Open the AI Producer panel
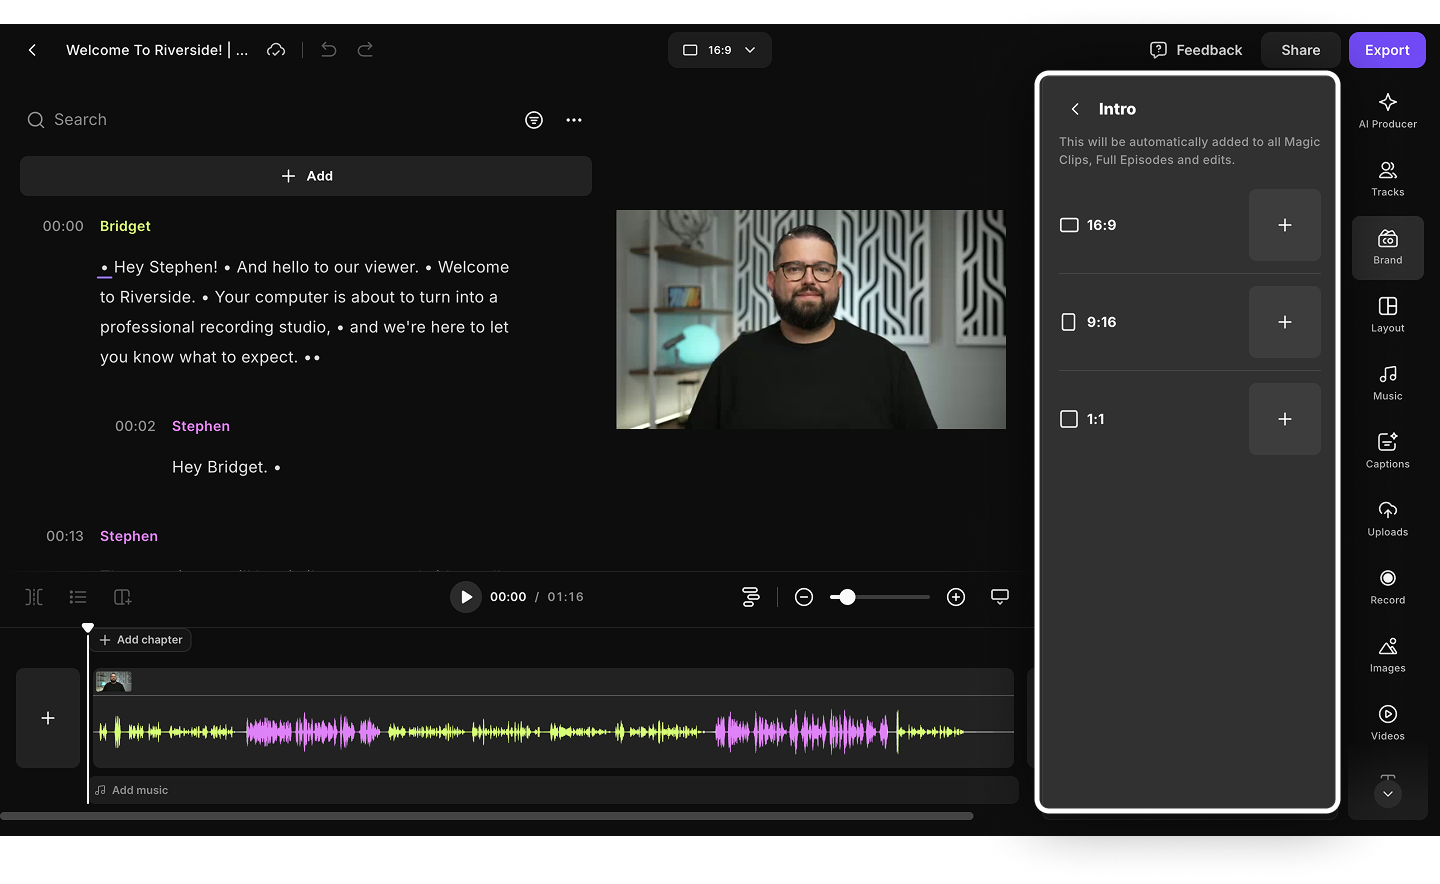 [x=1387, y=110]
